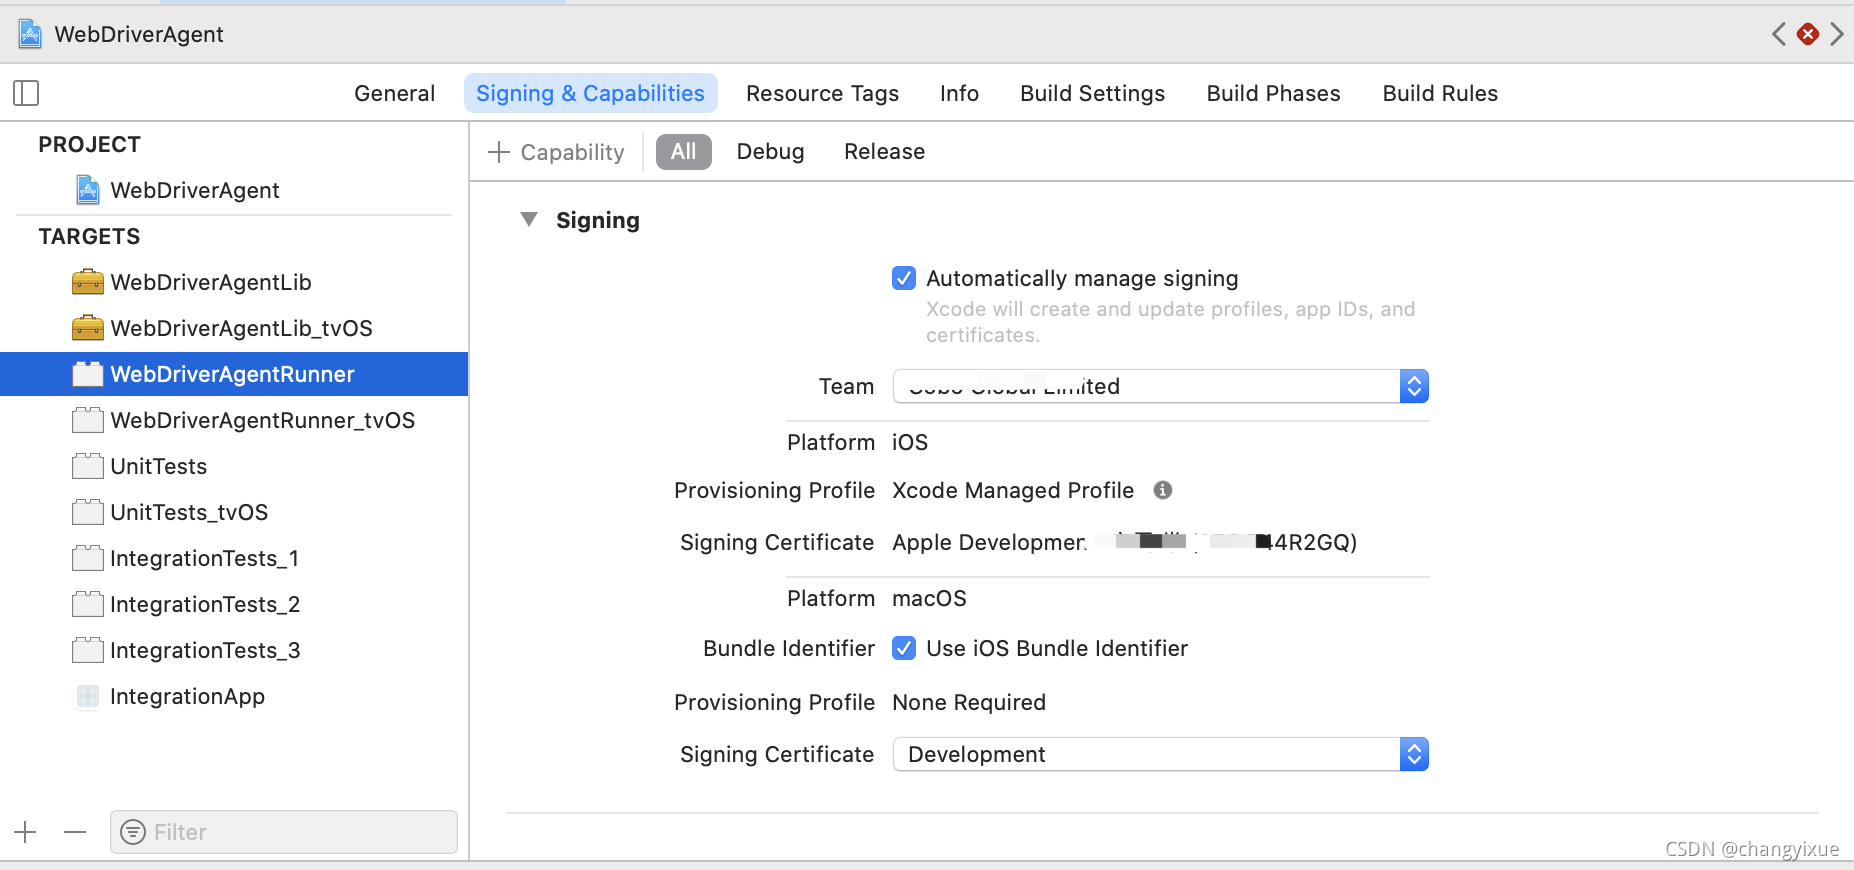Viewport: 1854px width, 870px height.
Task: Select IntegrationTests_3 target row
Action: pyautogui.click(x=234, y=650)
